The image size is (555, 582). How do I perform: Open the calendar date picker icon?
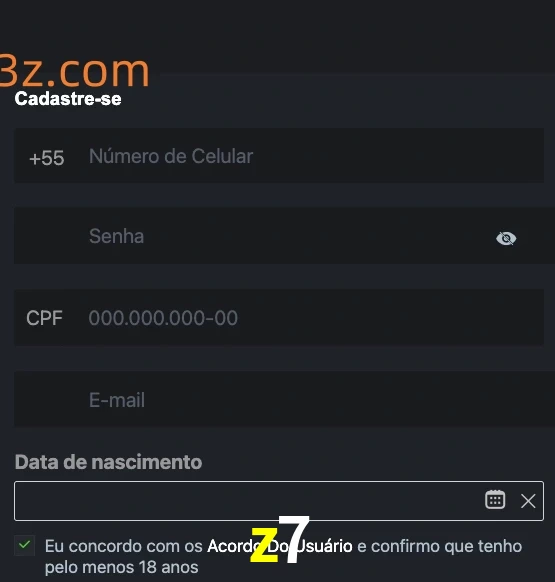pos(495,500)
